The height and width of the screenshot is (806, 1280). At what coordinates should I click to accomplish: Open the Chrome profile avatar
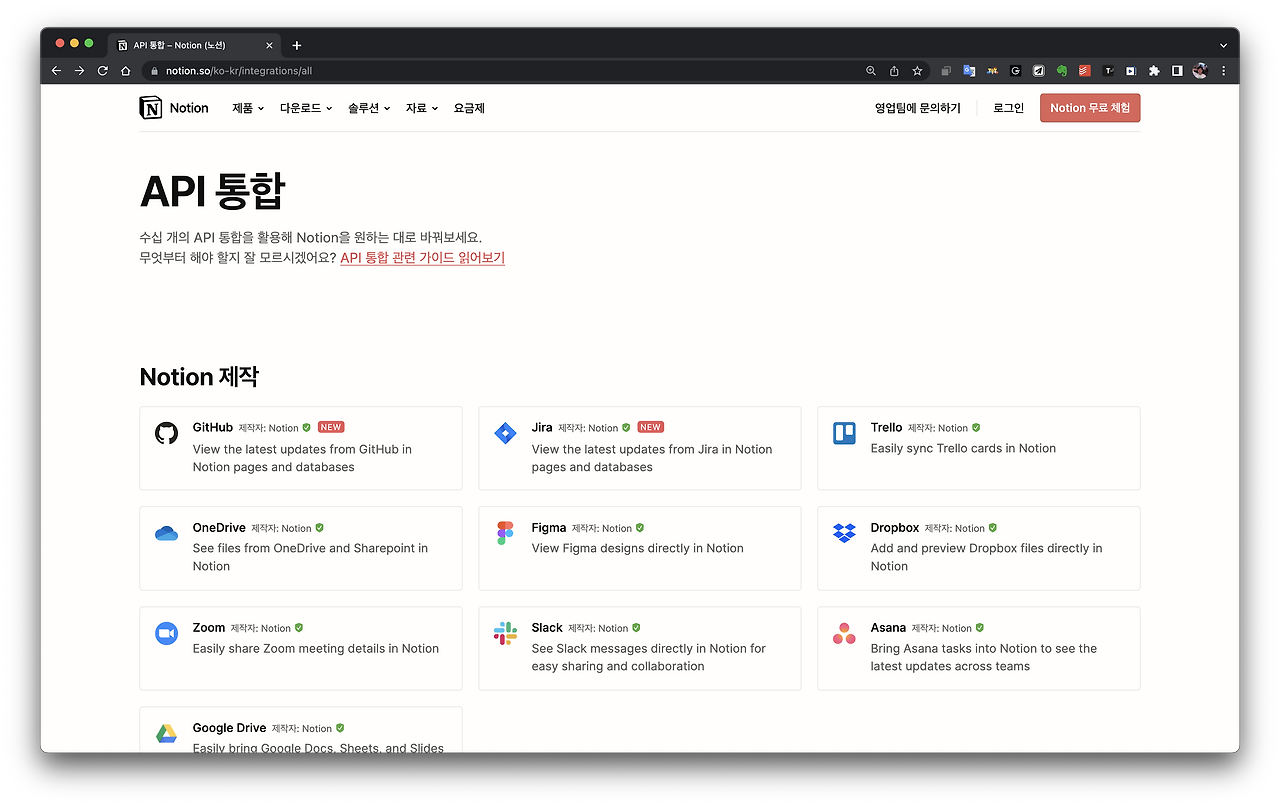pos(1200,71)
